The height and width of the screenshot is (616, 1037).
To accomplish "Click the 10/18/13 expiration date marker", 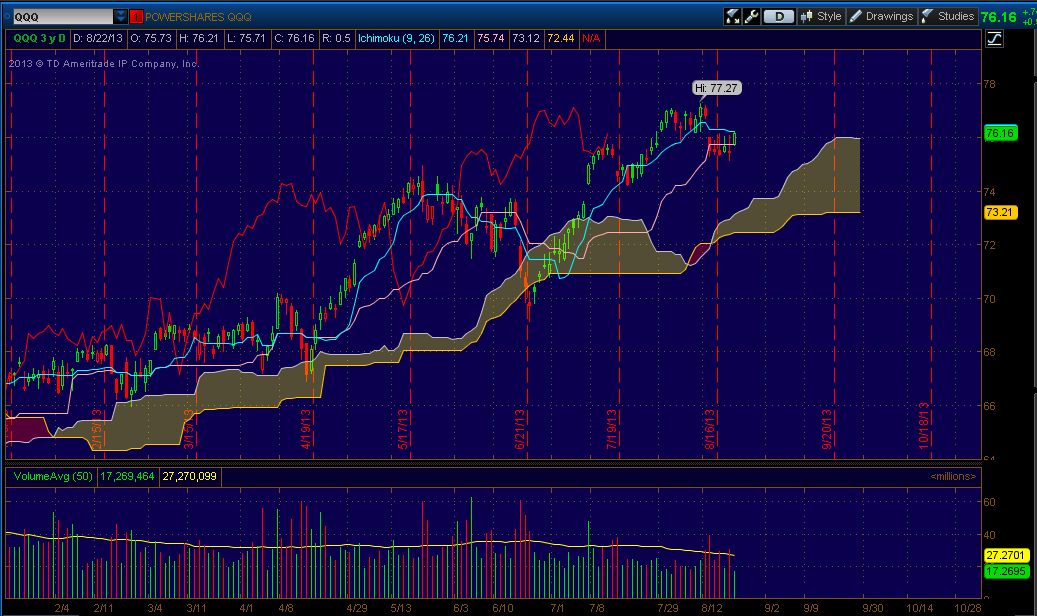I will click(x=924, y=425).
